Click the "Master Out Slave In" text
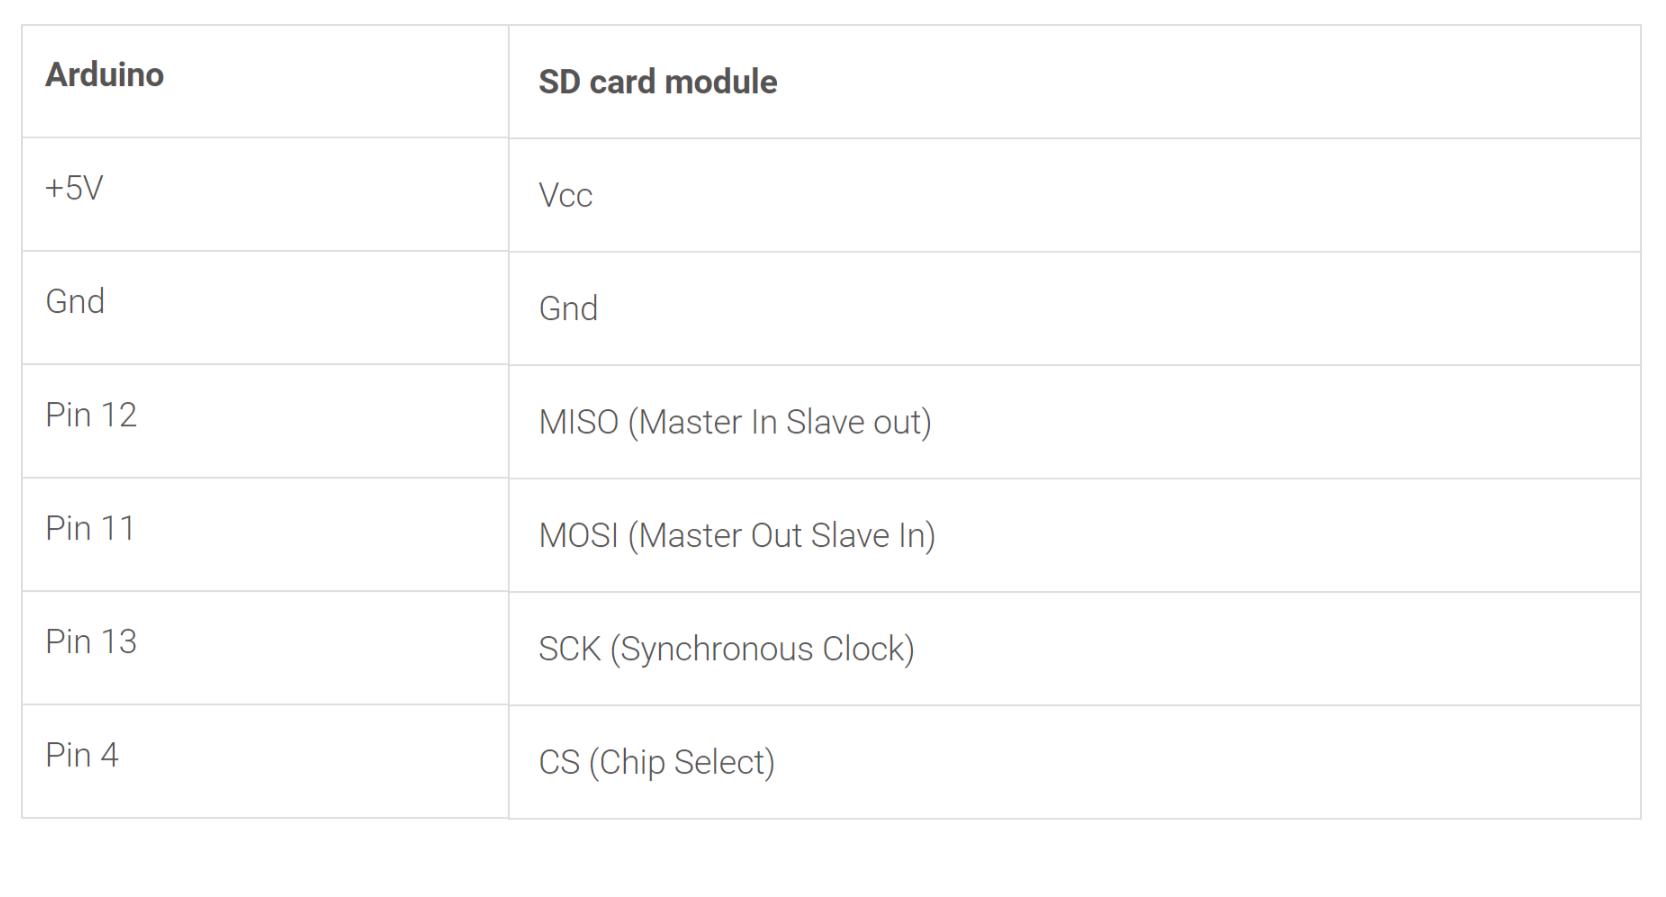This screenshot has width=1666, height=897. tap(786, 535)
